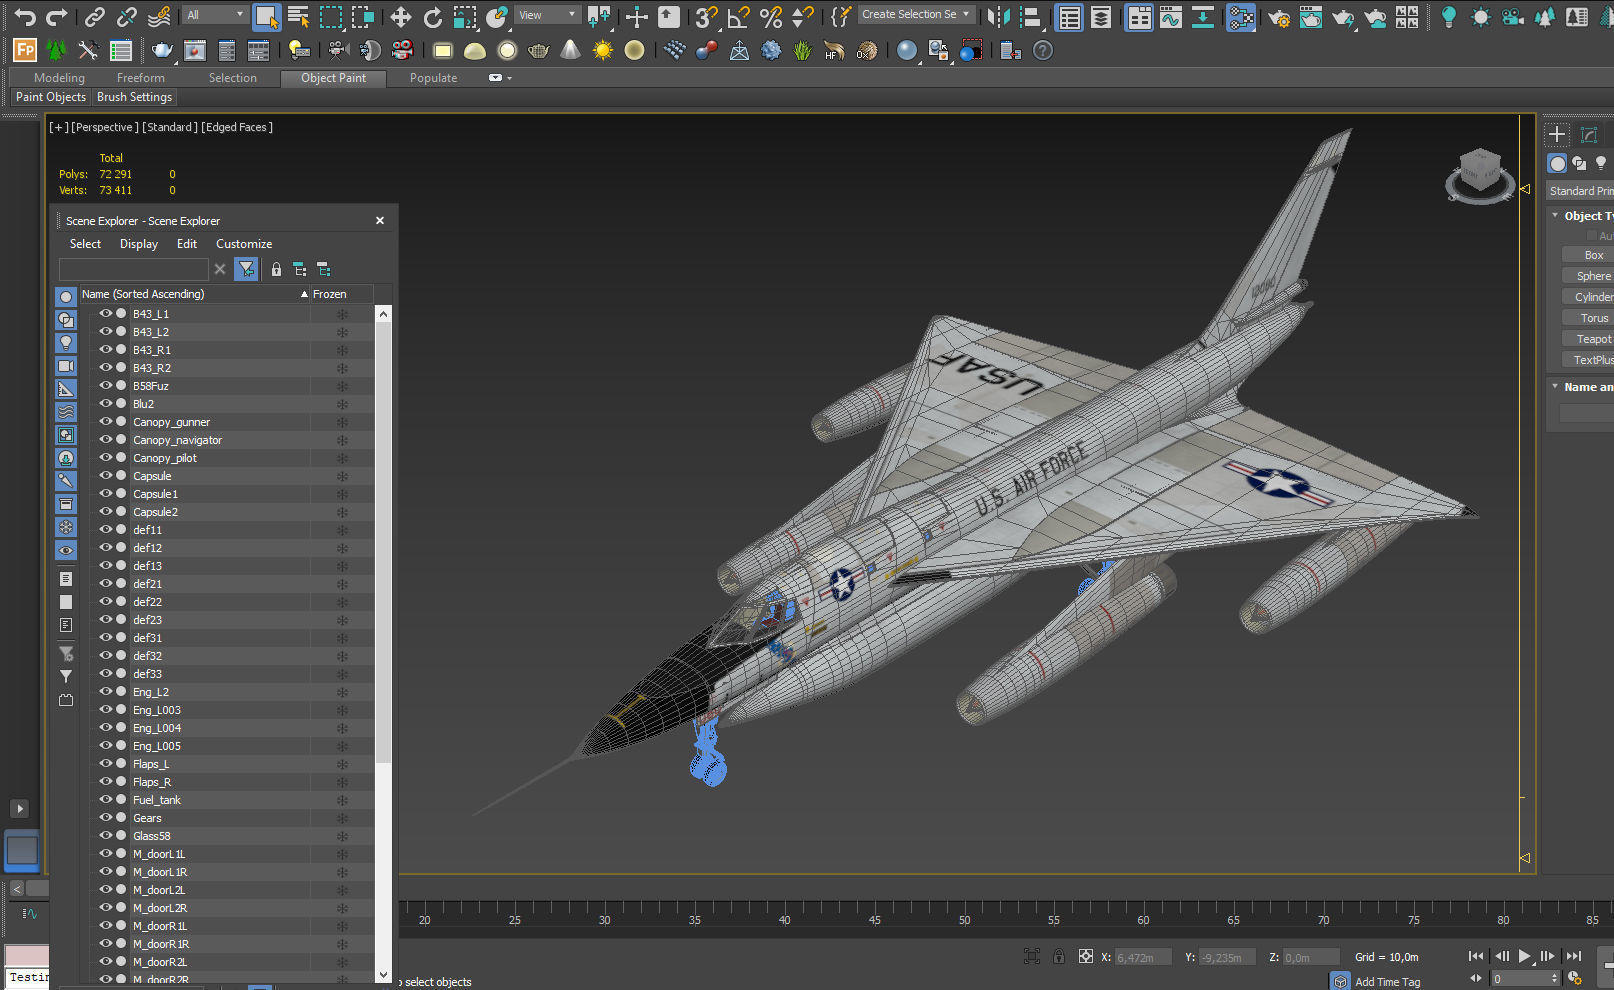Image resolution: width=1614 pixels, height=990 pixels.
Task: Click the yellow sun light icon
Action: [x=602, y=50]
